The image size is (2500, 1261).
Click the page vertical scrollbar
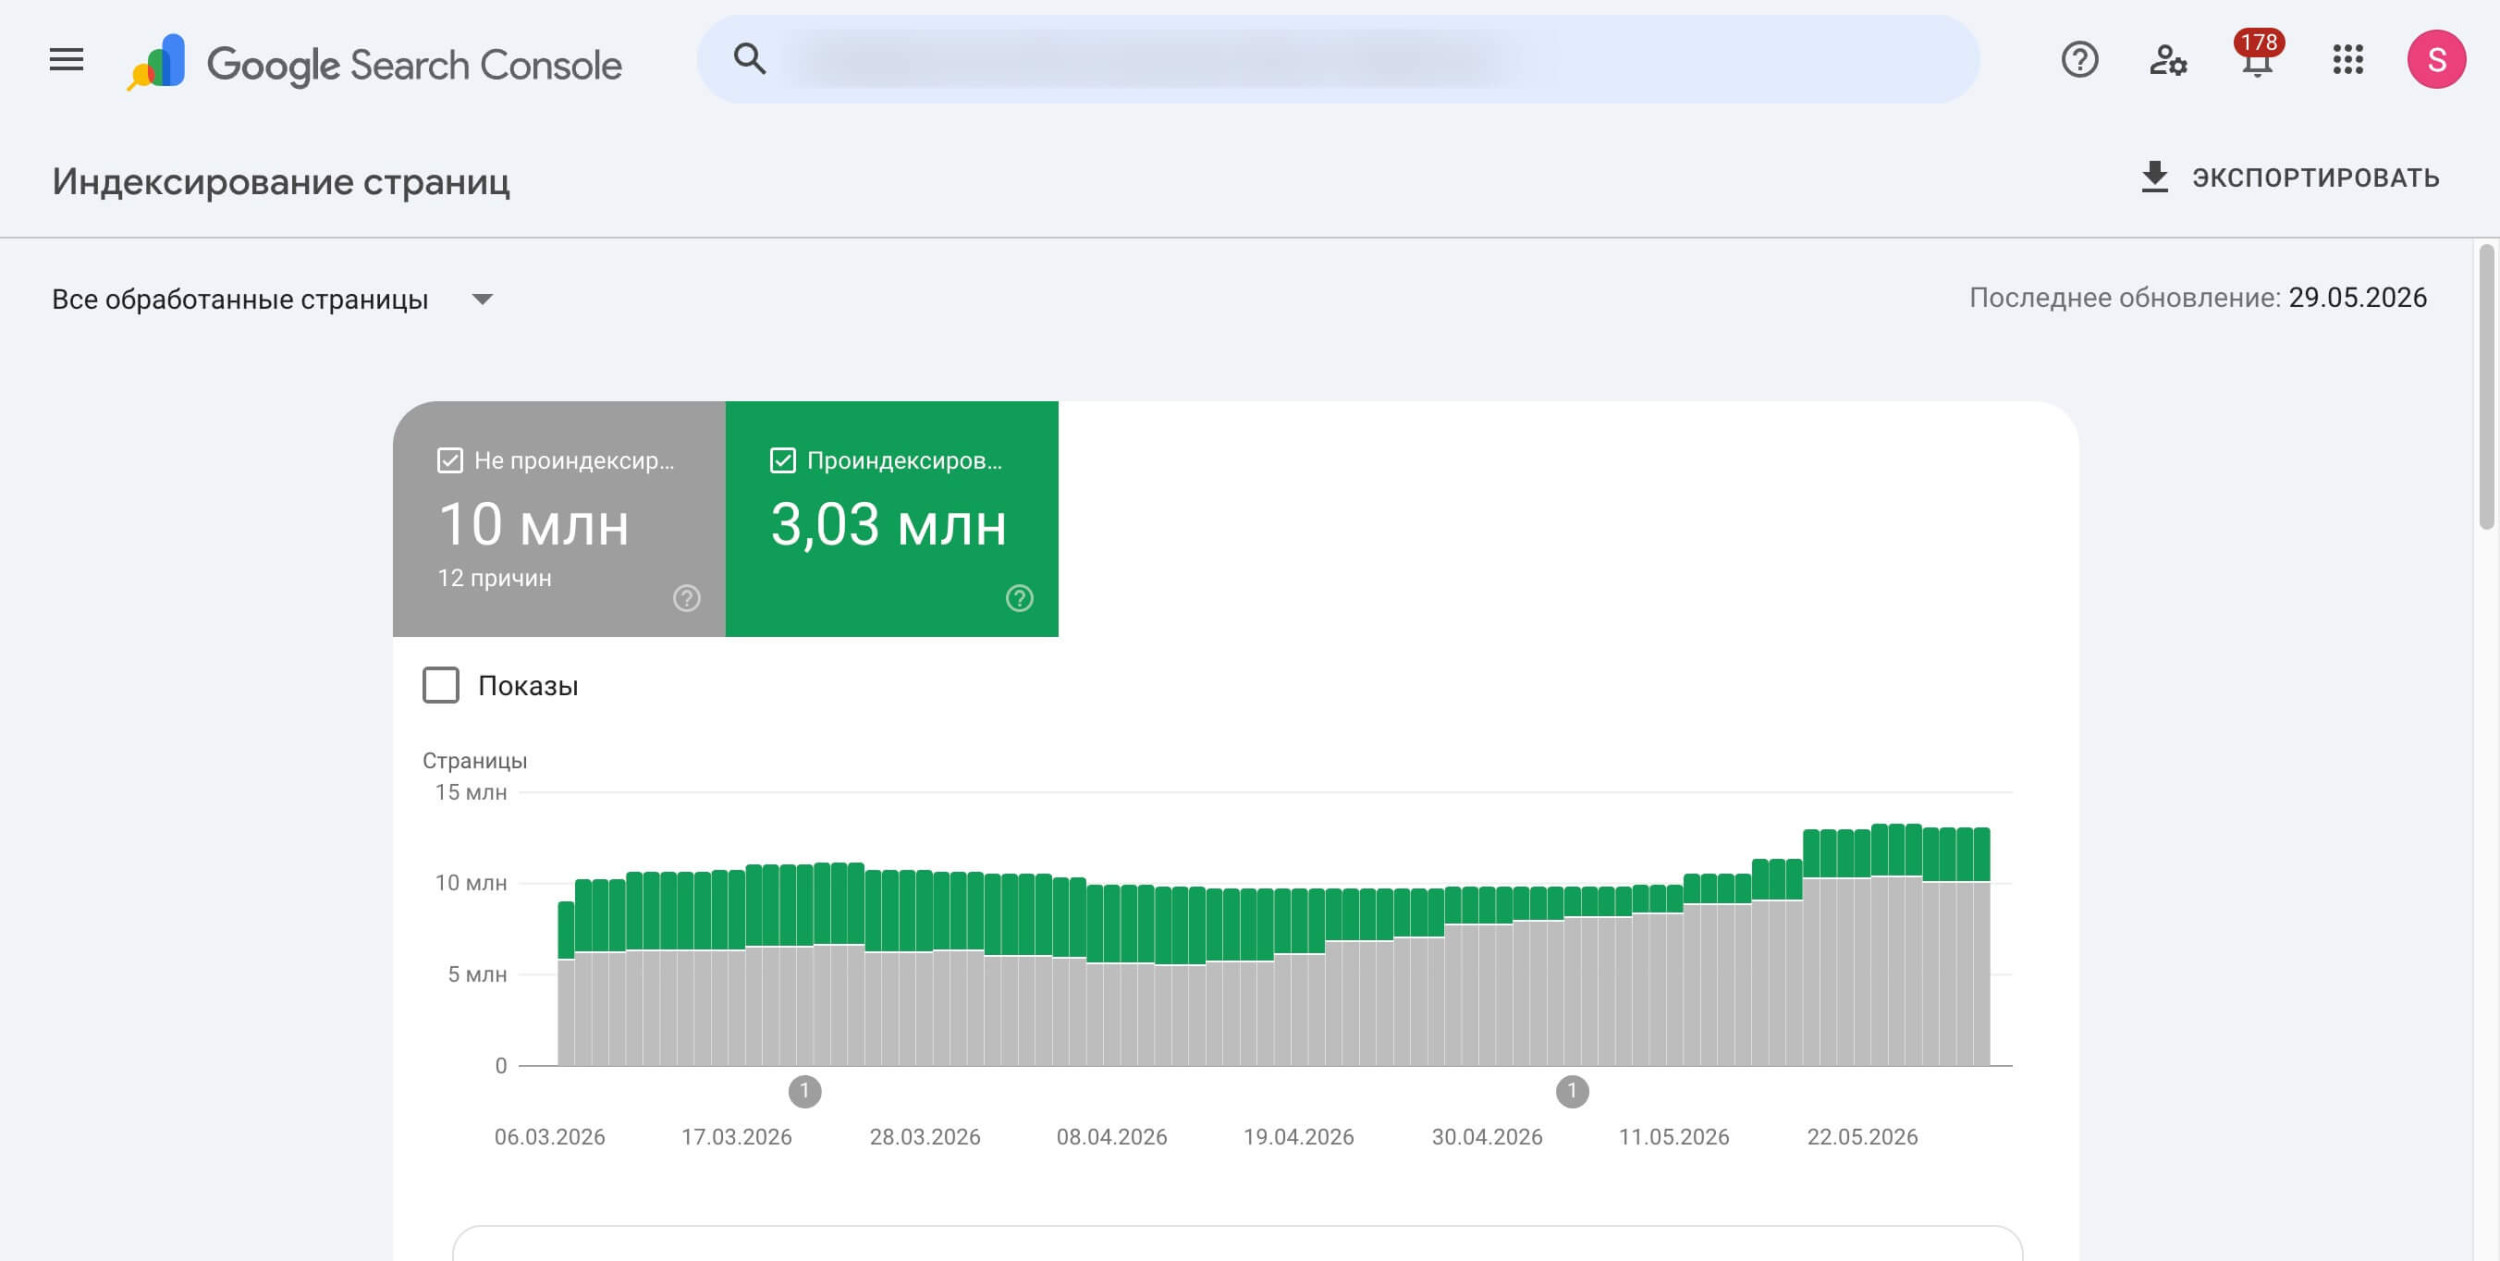pyautogui.click(x=2486, y=387)
